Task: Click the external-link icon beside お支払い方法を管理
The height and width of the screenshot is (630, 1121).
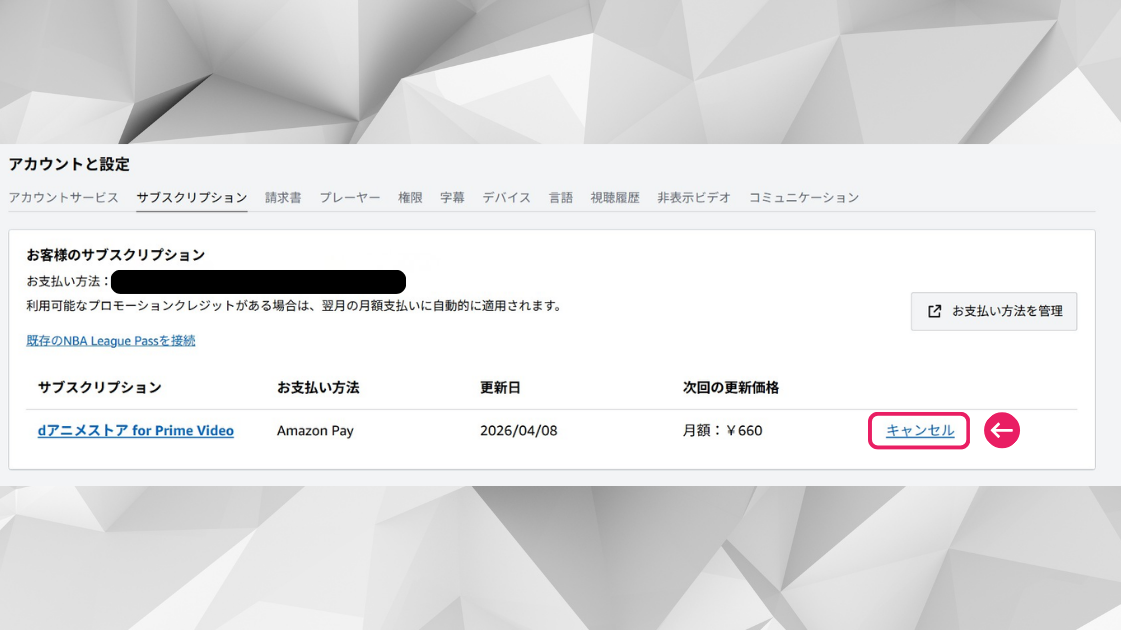Action: pos(935,311)
